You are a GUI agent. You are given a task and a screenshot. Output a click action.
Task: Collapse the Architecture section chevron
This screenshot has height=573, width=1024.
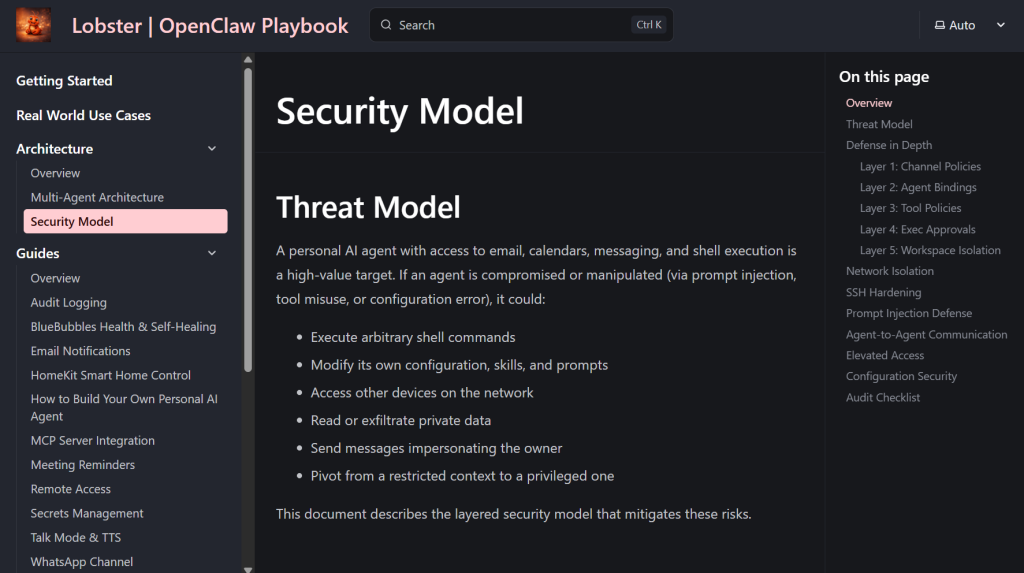212,149
